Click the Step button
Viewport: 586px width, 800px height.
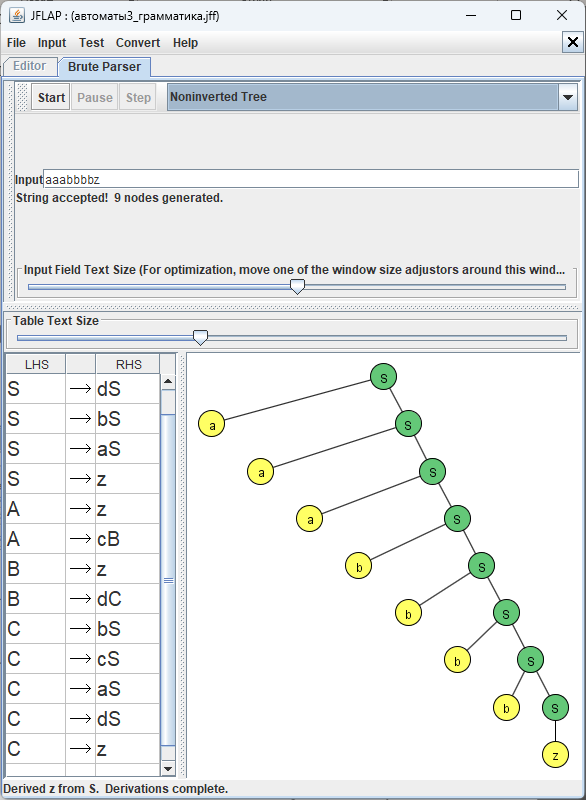(x=138, y=97)
